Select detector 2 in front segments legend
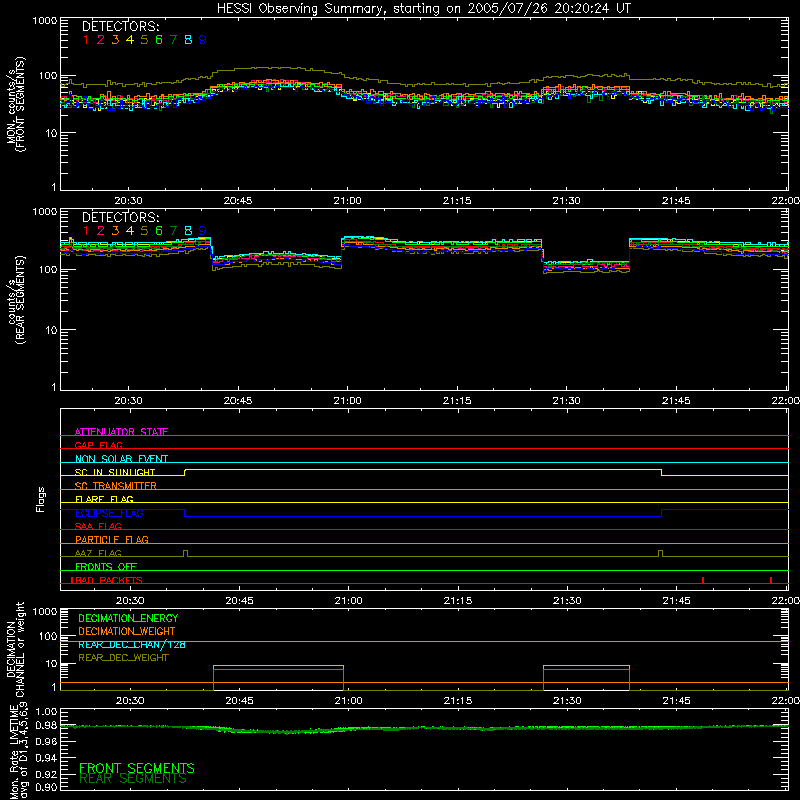 (x=101, y=40)
